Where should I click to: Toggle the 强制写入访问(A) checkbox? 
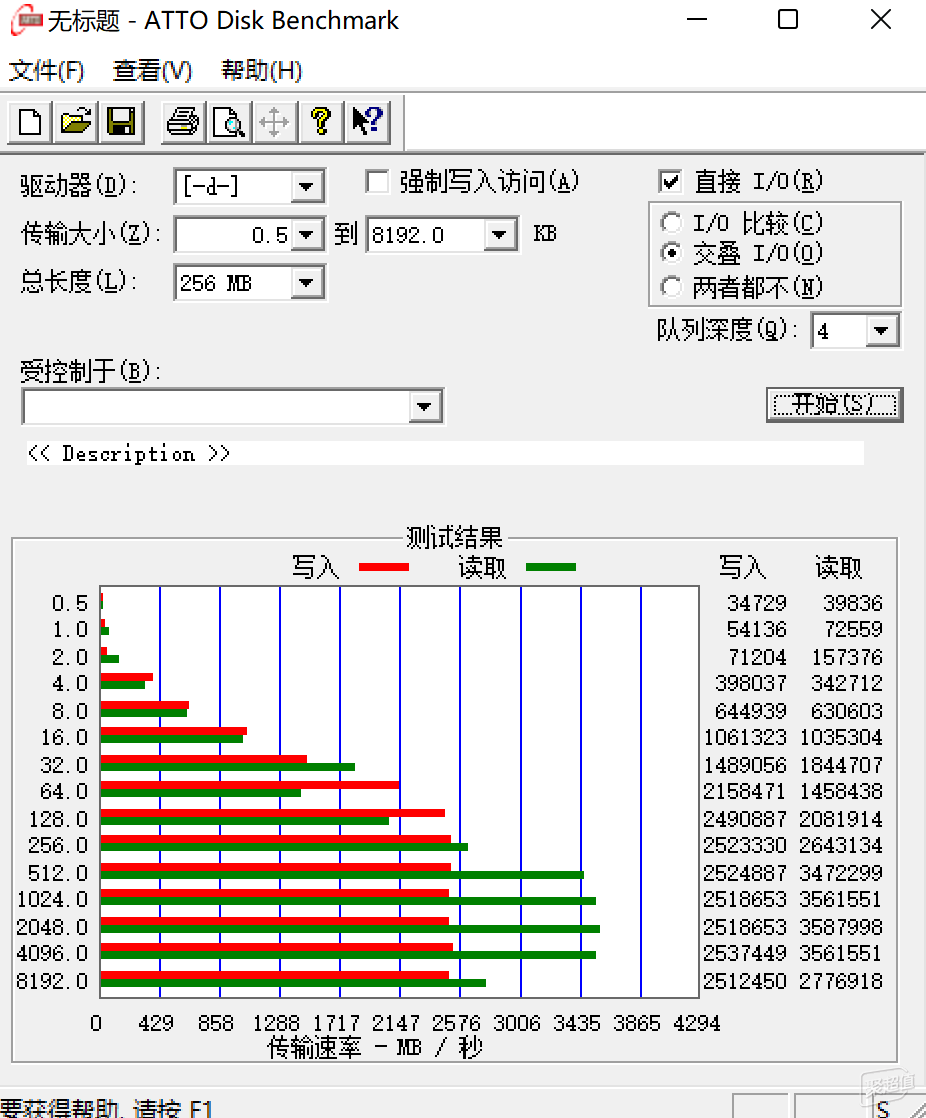pyautogui.click(x=377, y=182)
